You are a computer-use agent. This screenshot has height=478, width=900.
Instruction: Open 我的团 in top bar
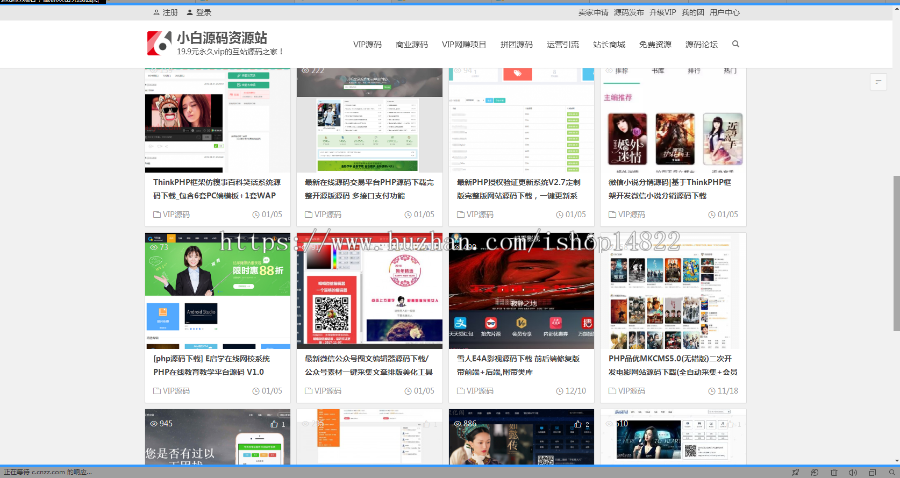693,12
